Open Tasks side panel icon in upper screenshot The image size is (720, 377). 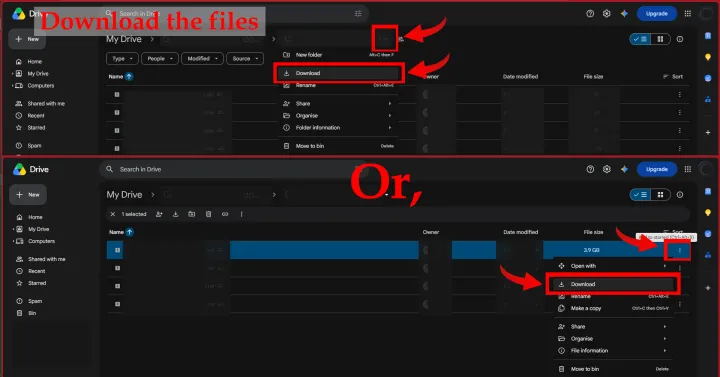point(708,78)
